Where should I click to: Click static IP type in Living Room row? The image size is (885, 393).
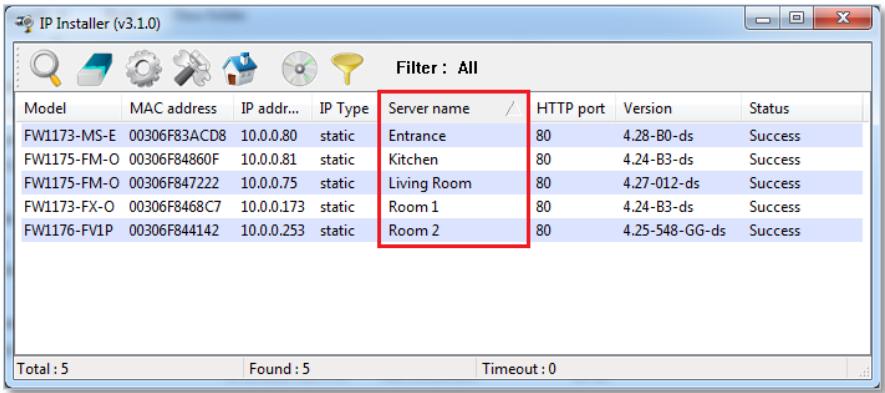[x=337, y=184]
